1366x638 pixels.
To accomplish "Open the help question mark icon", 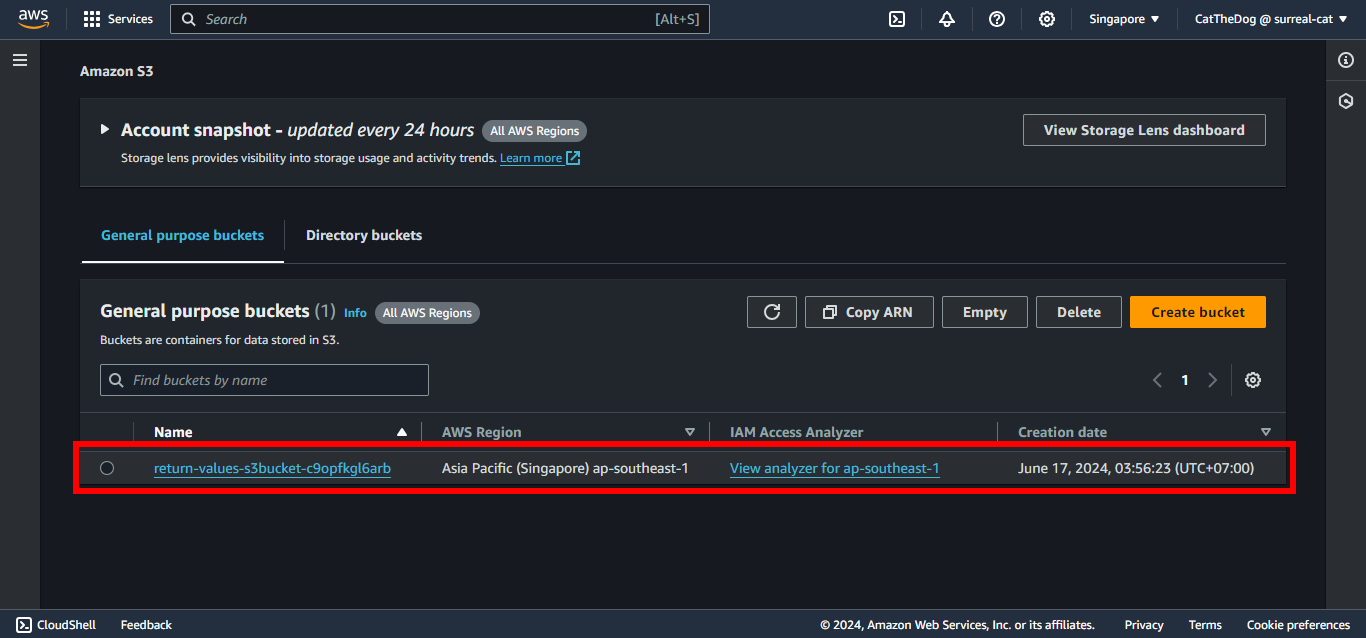I will click(997, 19).
